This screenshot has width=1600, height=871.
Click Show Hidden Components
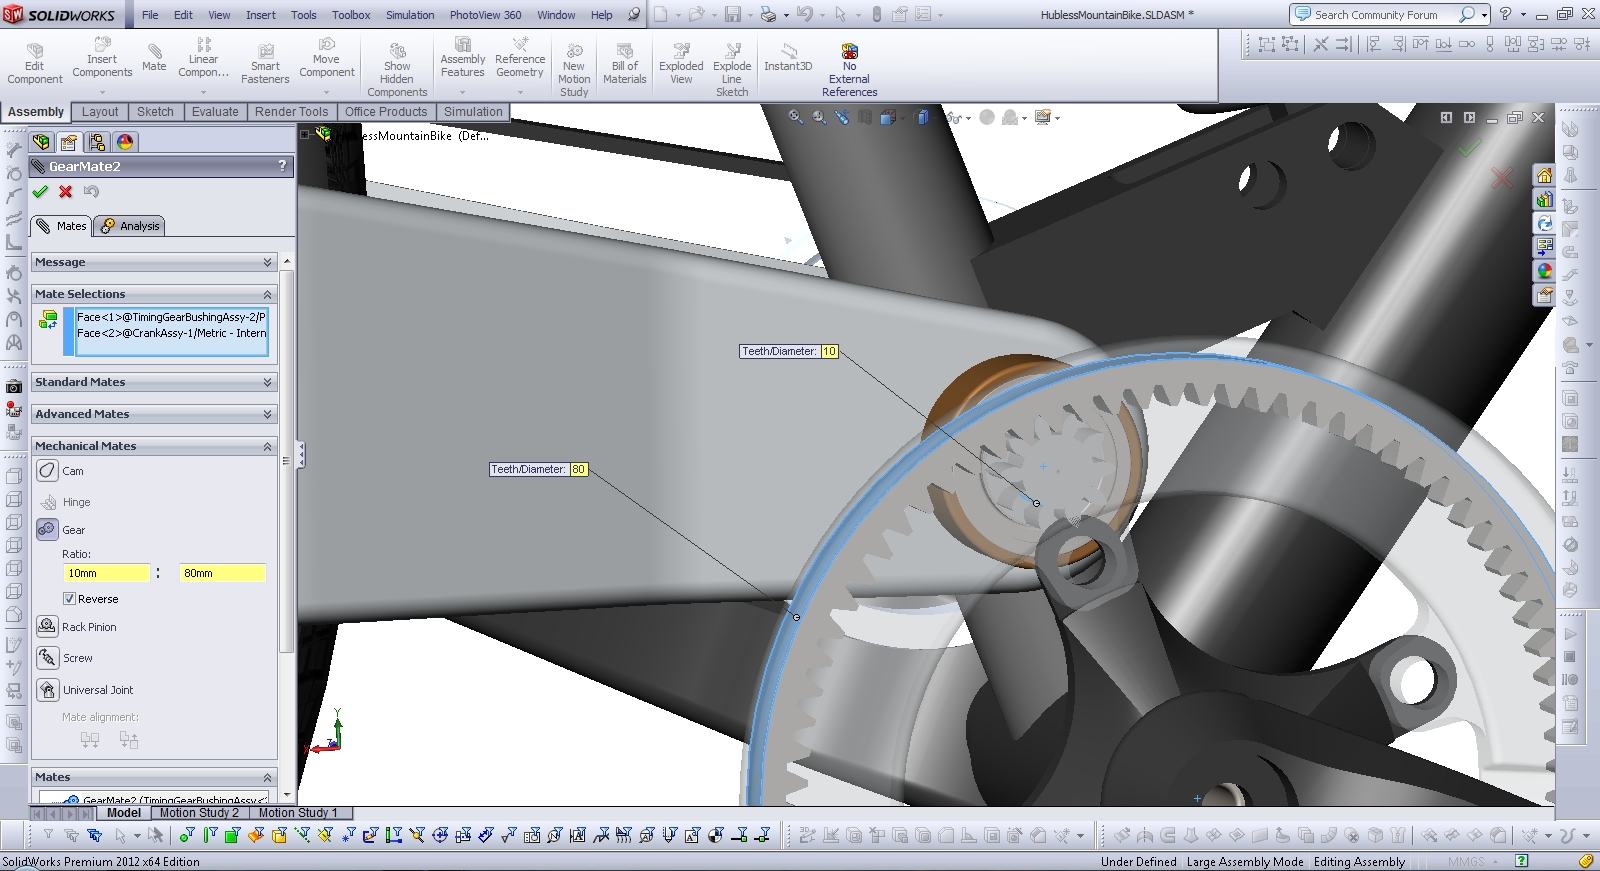(397, 70)
